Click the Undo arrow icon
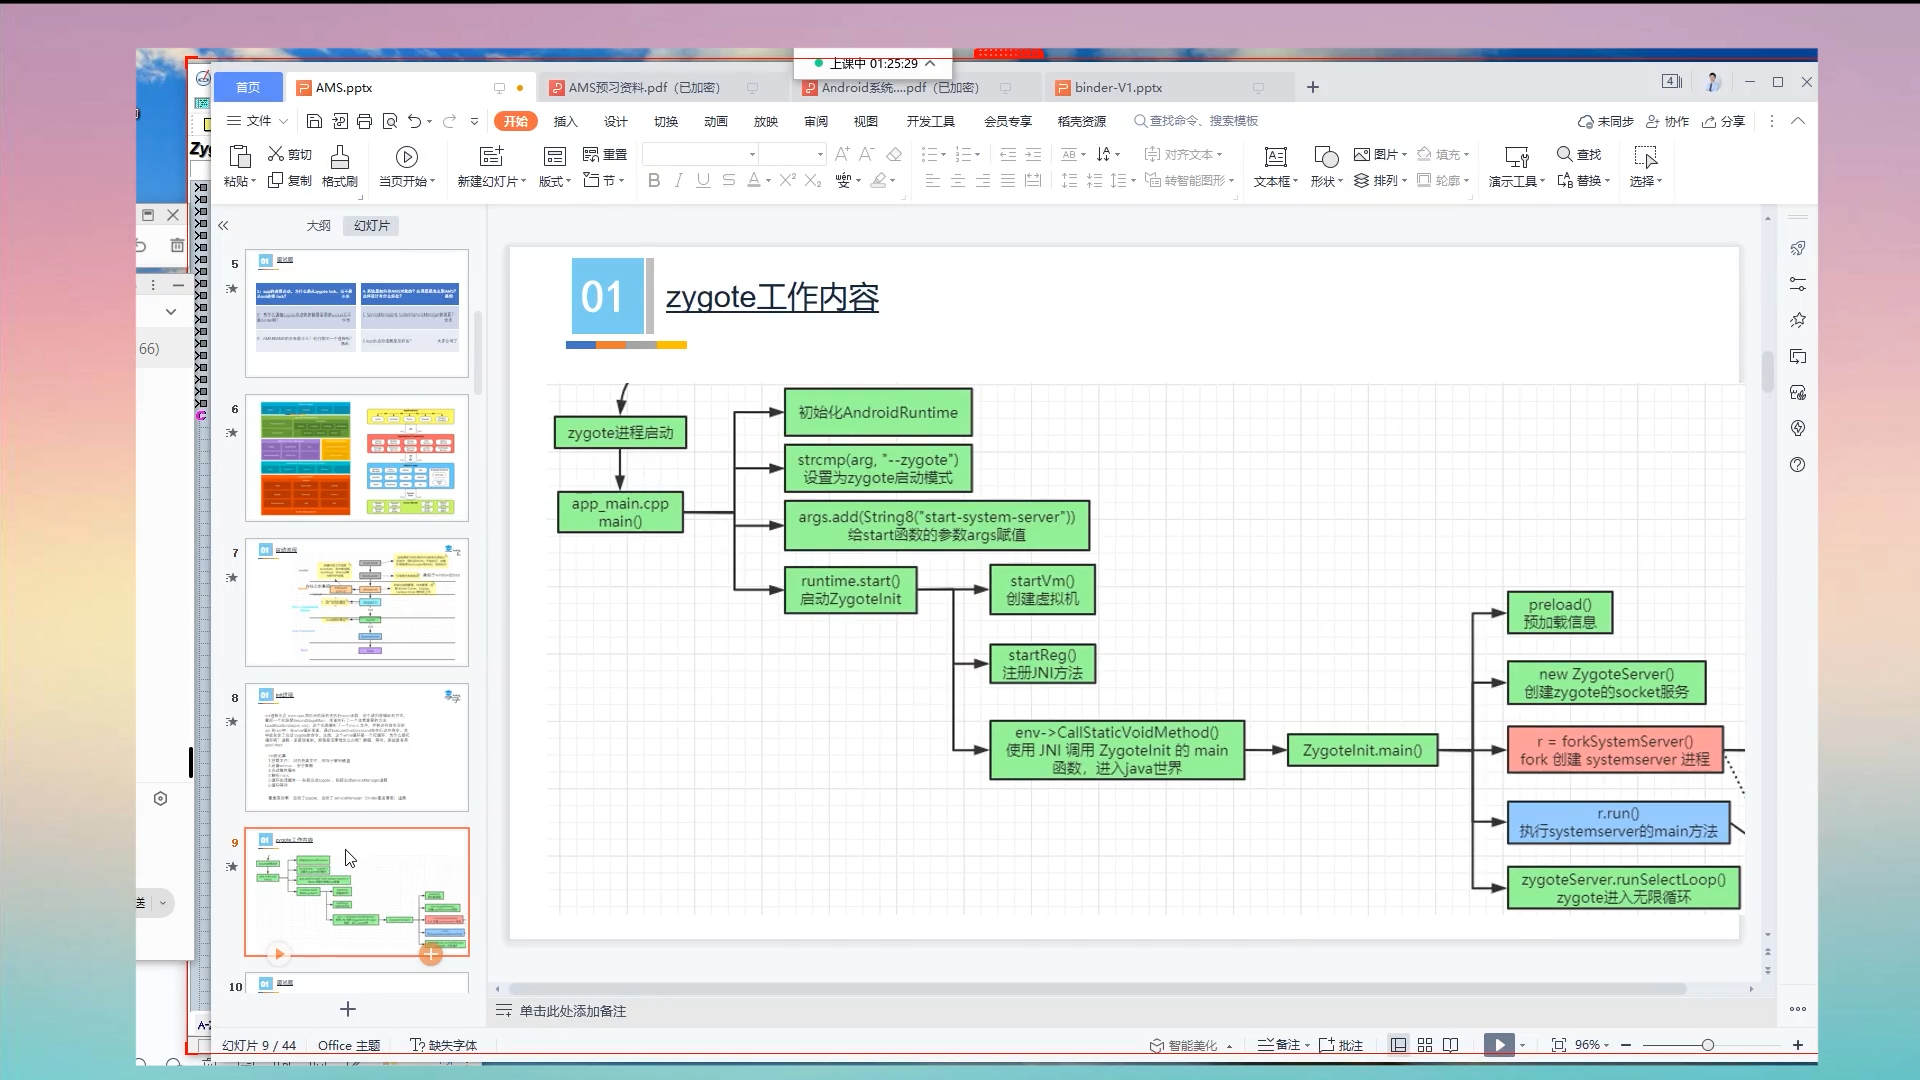Viewport: 1920px width, 1080px height. pos(414,121)
